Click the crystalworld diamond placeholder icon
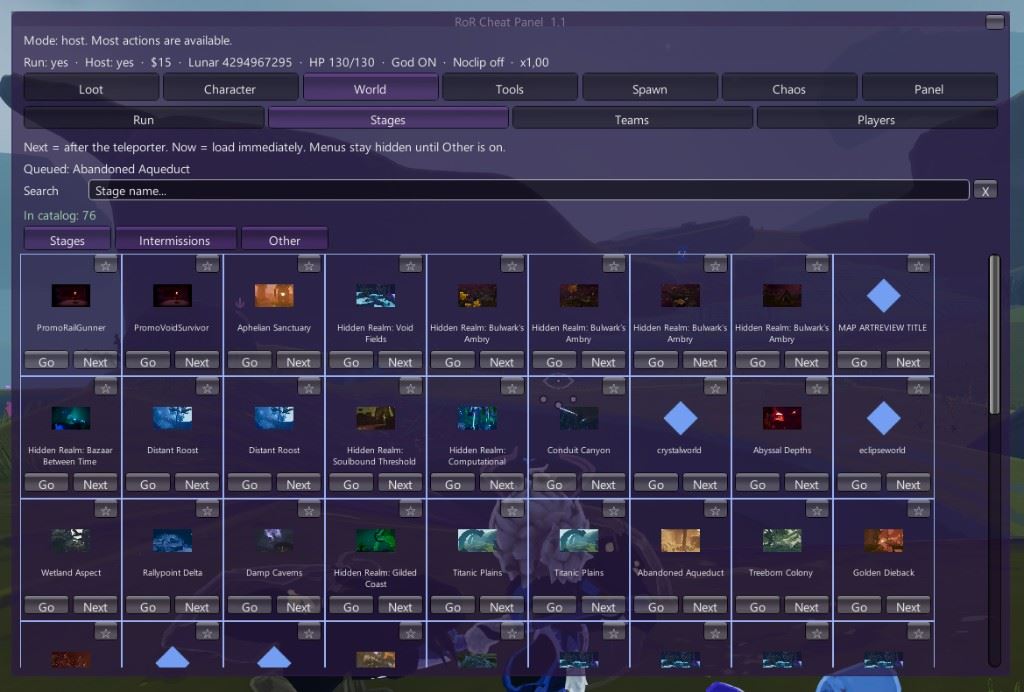1024x692 pixels. pyautogui.click(x=680, y=418)
